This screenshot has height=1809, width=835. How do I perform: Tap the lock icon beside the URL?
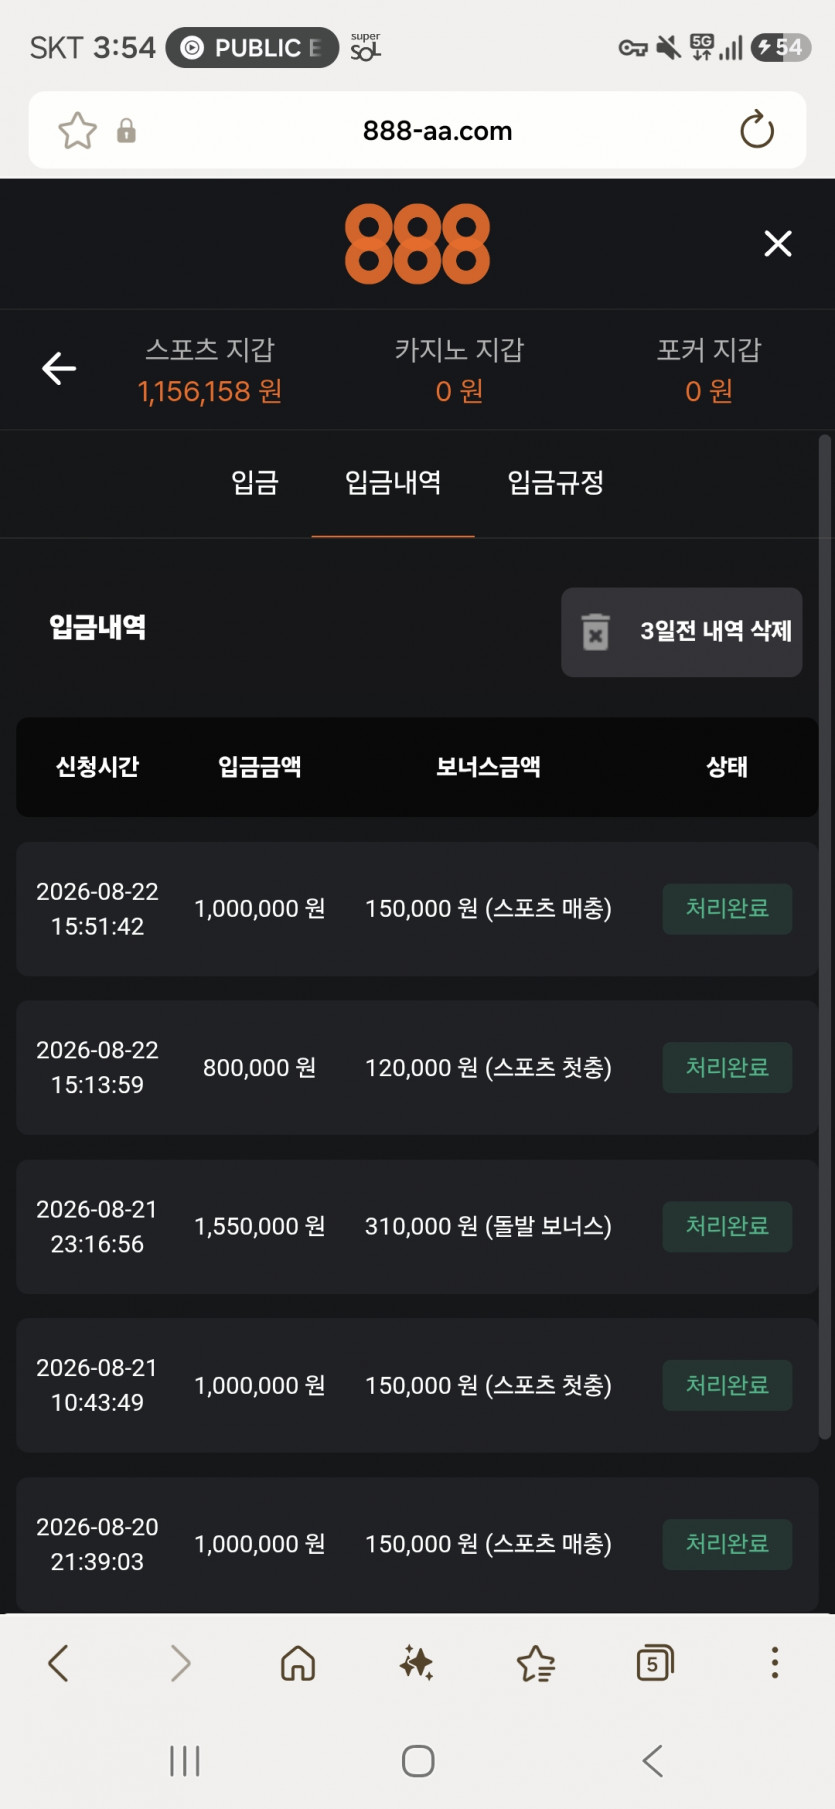(126, 131)
